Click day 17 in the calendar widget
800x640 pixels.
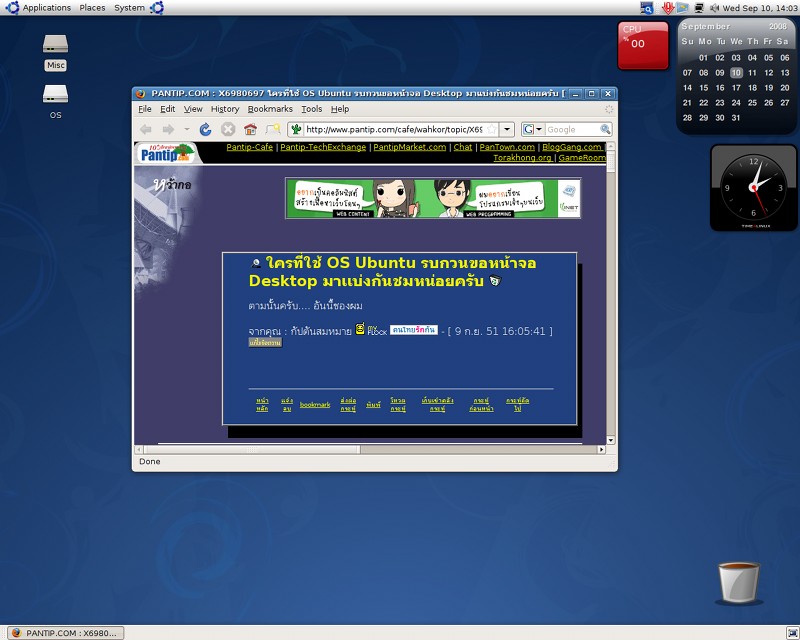(x=736, y=88)
